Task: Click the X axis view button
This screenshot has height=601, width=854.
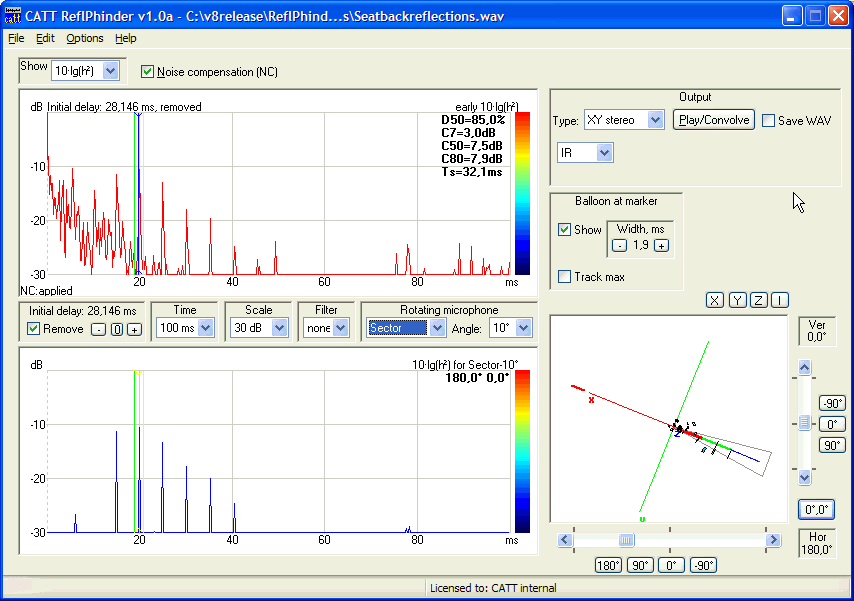Action: (x=715, y=300)
